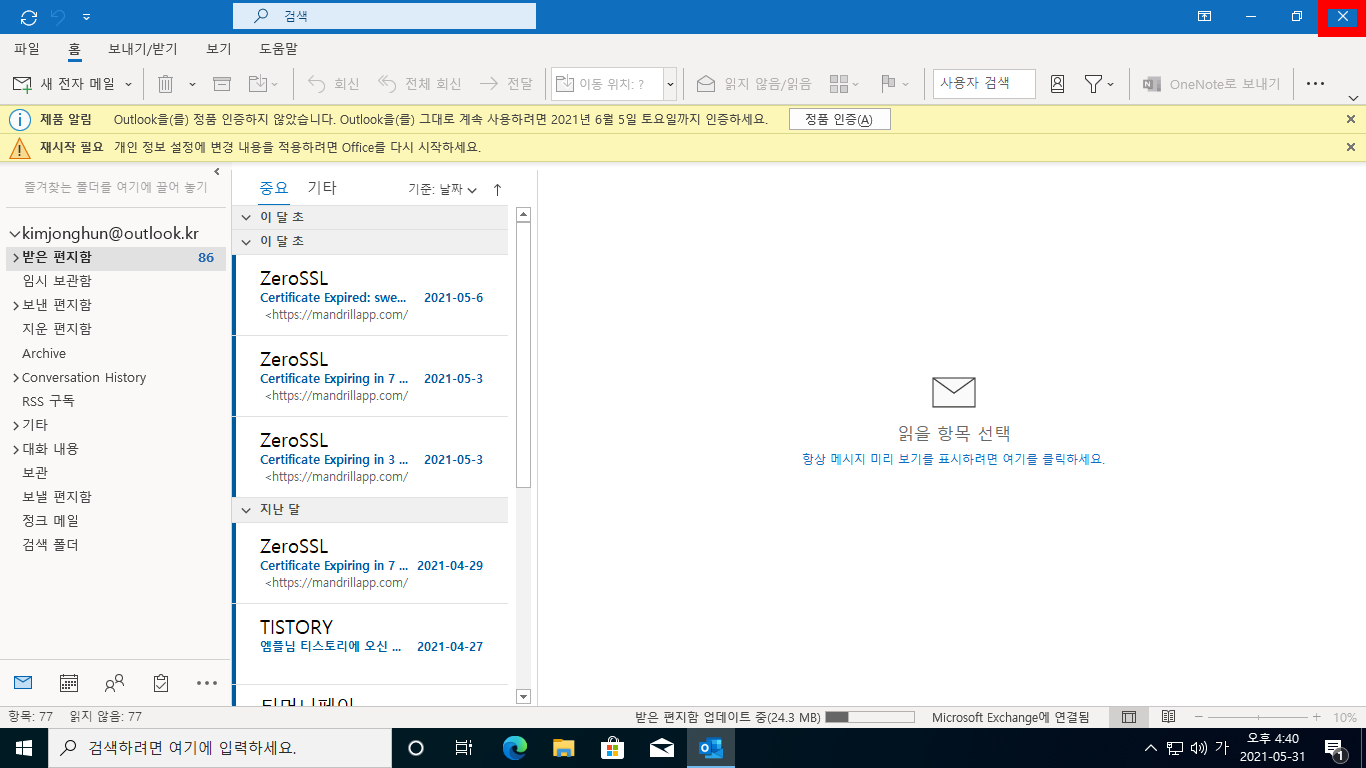Click the zoom in plus button

1317,717
